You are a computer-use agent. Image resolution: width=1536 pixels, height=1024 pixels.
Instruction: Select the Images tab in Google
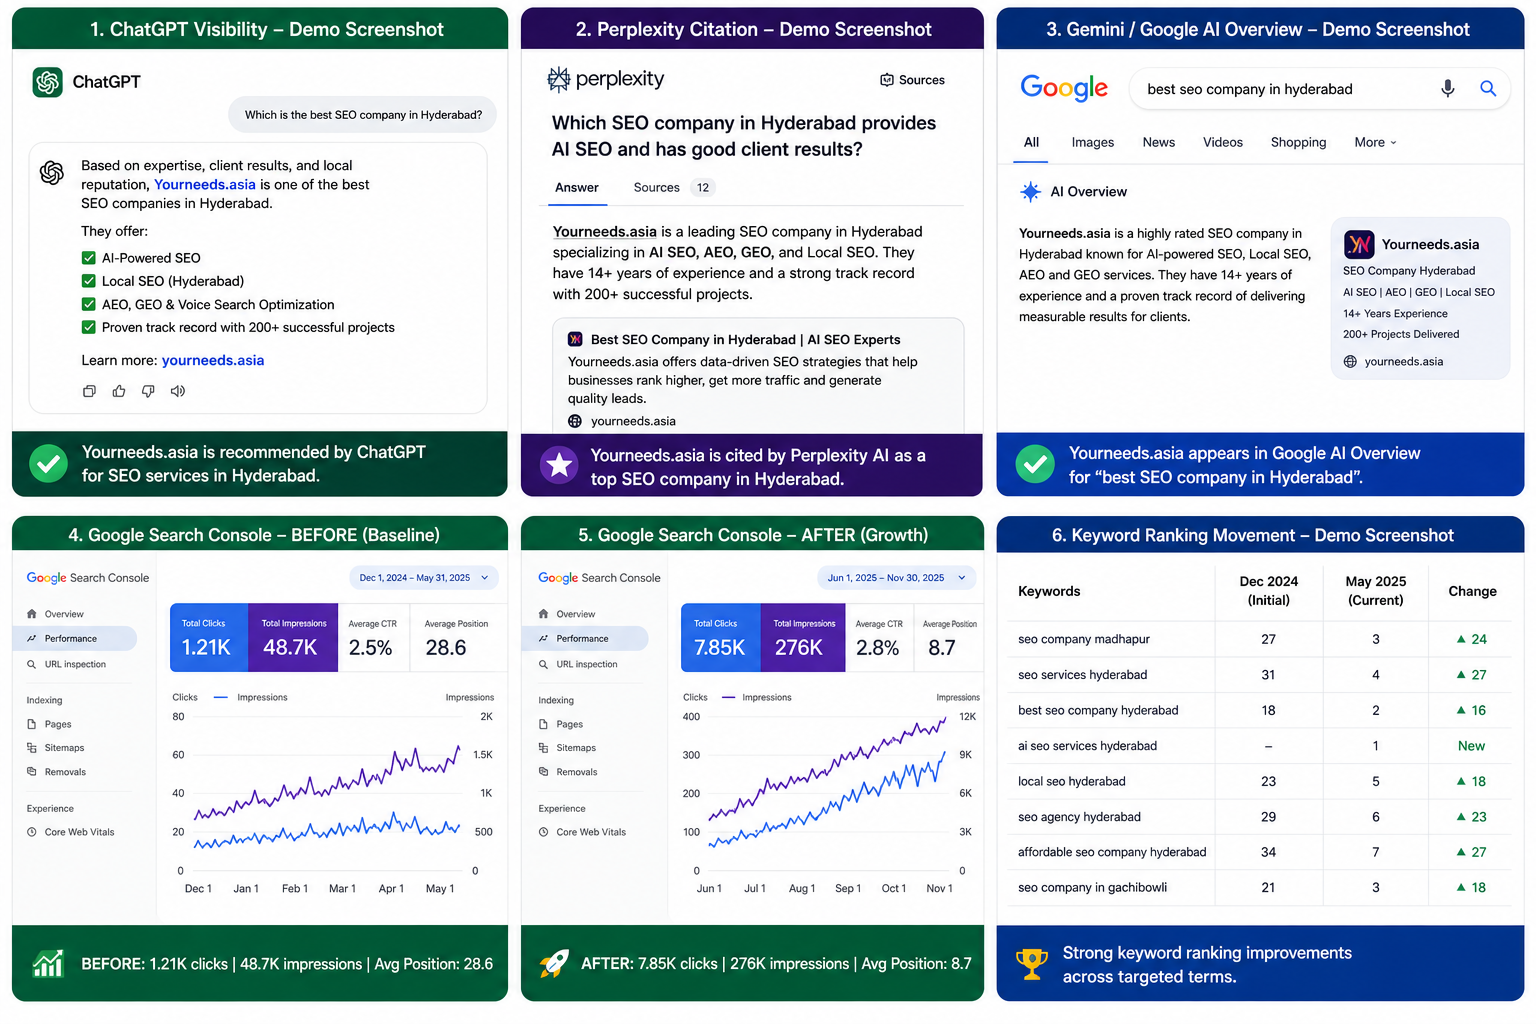(1093, 142)
